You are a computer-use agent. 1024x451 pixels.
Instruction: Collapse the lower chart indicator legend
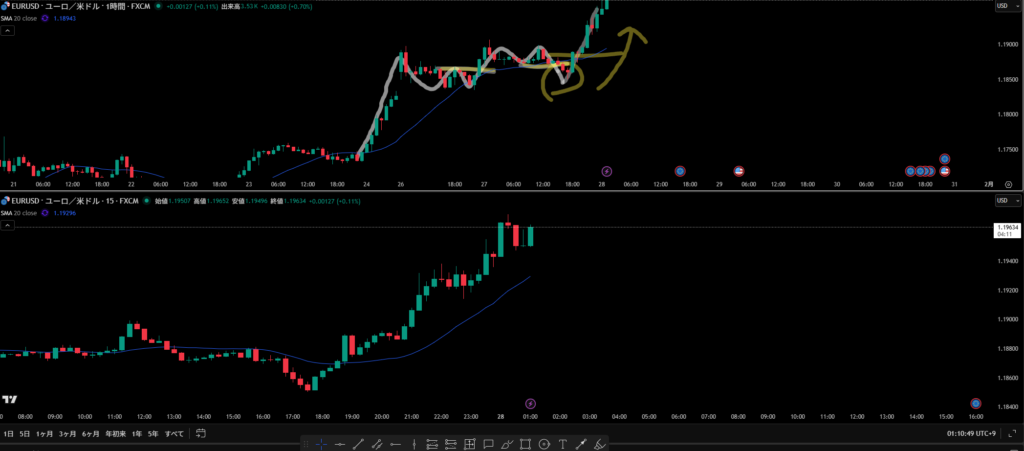coord(8,227)
